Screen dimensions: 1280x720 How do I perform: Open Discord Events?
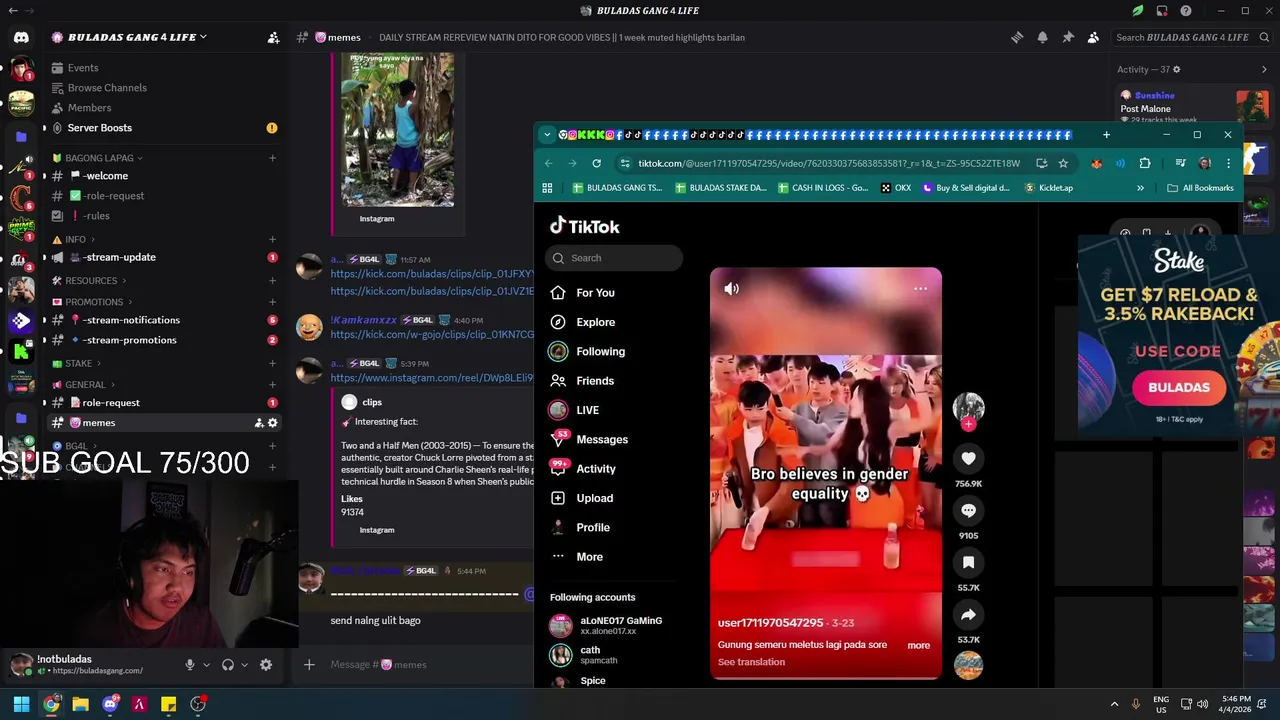(83, 68)
